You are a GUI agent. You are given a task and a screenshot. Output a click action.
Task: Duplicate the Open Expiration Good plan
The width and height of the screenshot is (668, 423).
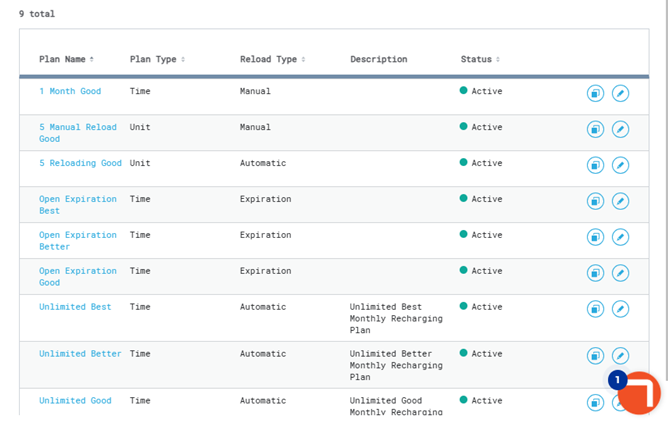point(595,273)
